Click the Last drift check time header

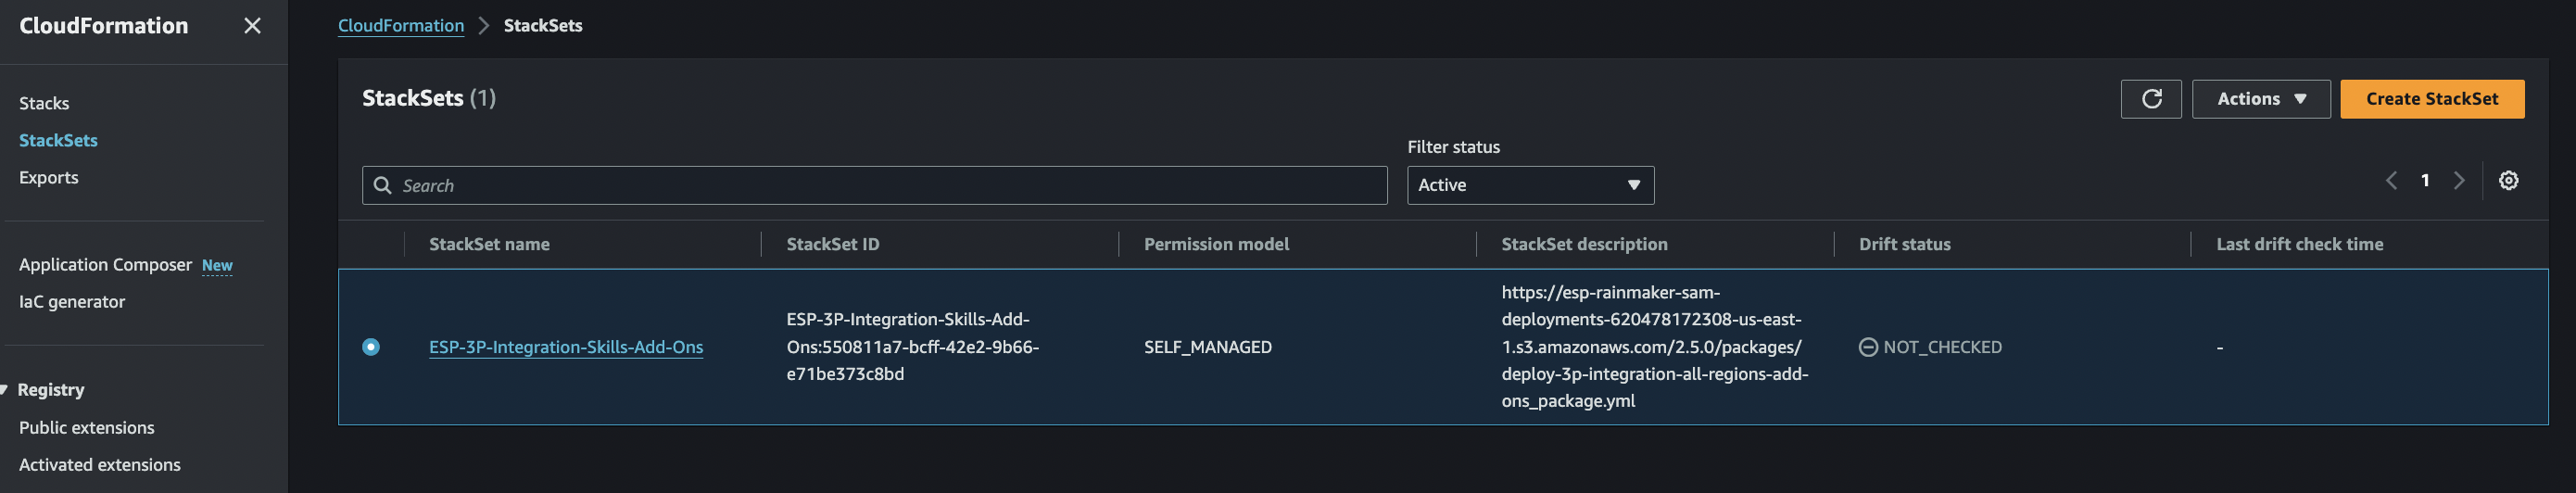2299,245
